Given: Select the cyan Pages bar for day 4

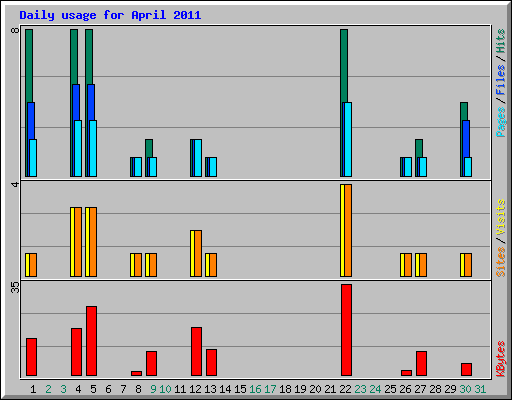Looking at the screenshot, I should [x=78, y=148].
